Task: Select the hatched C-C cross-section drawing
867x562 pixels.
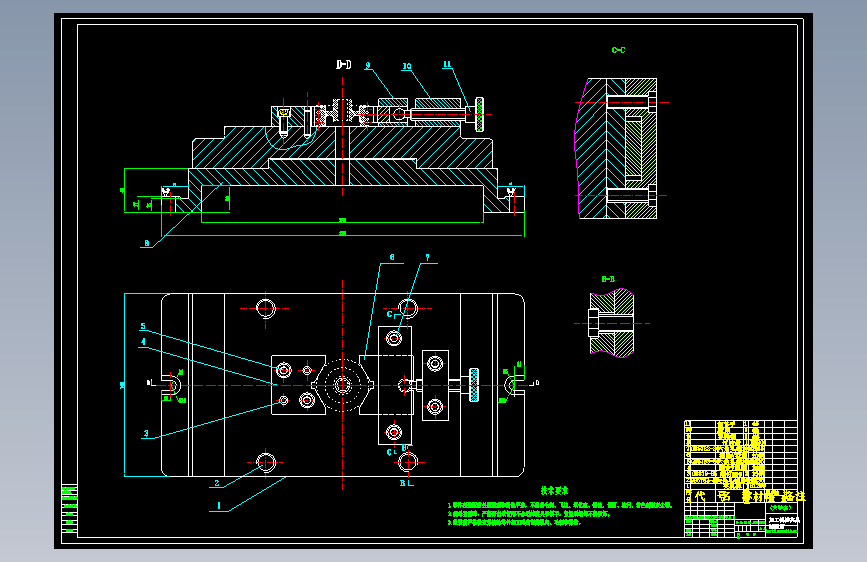Action: (x=616, y=148)
